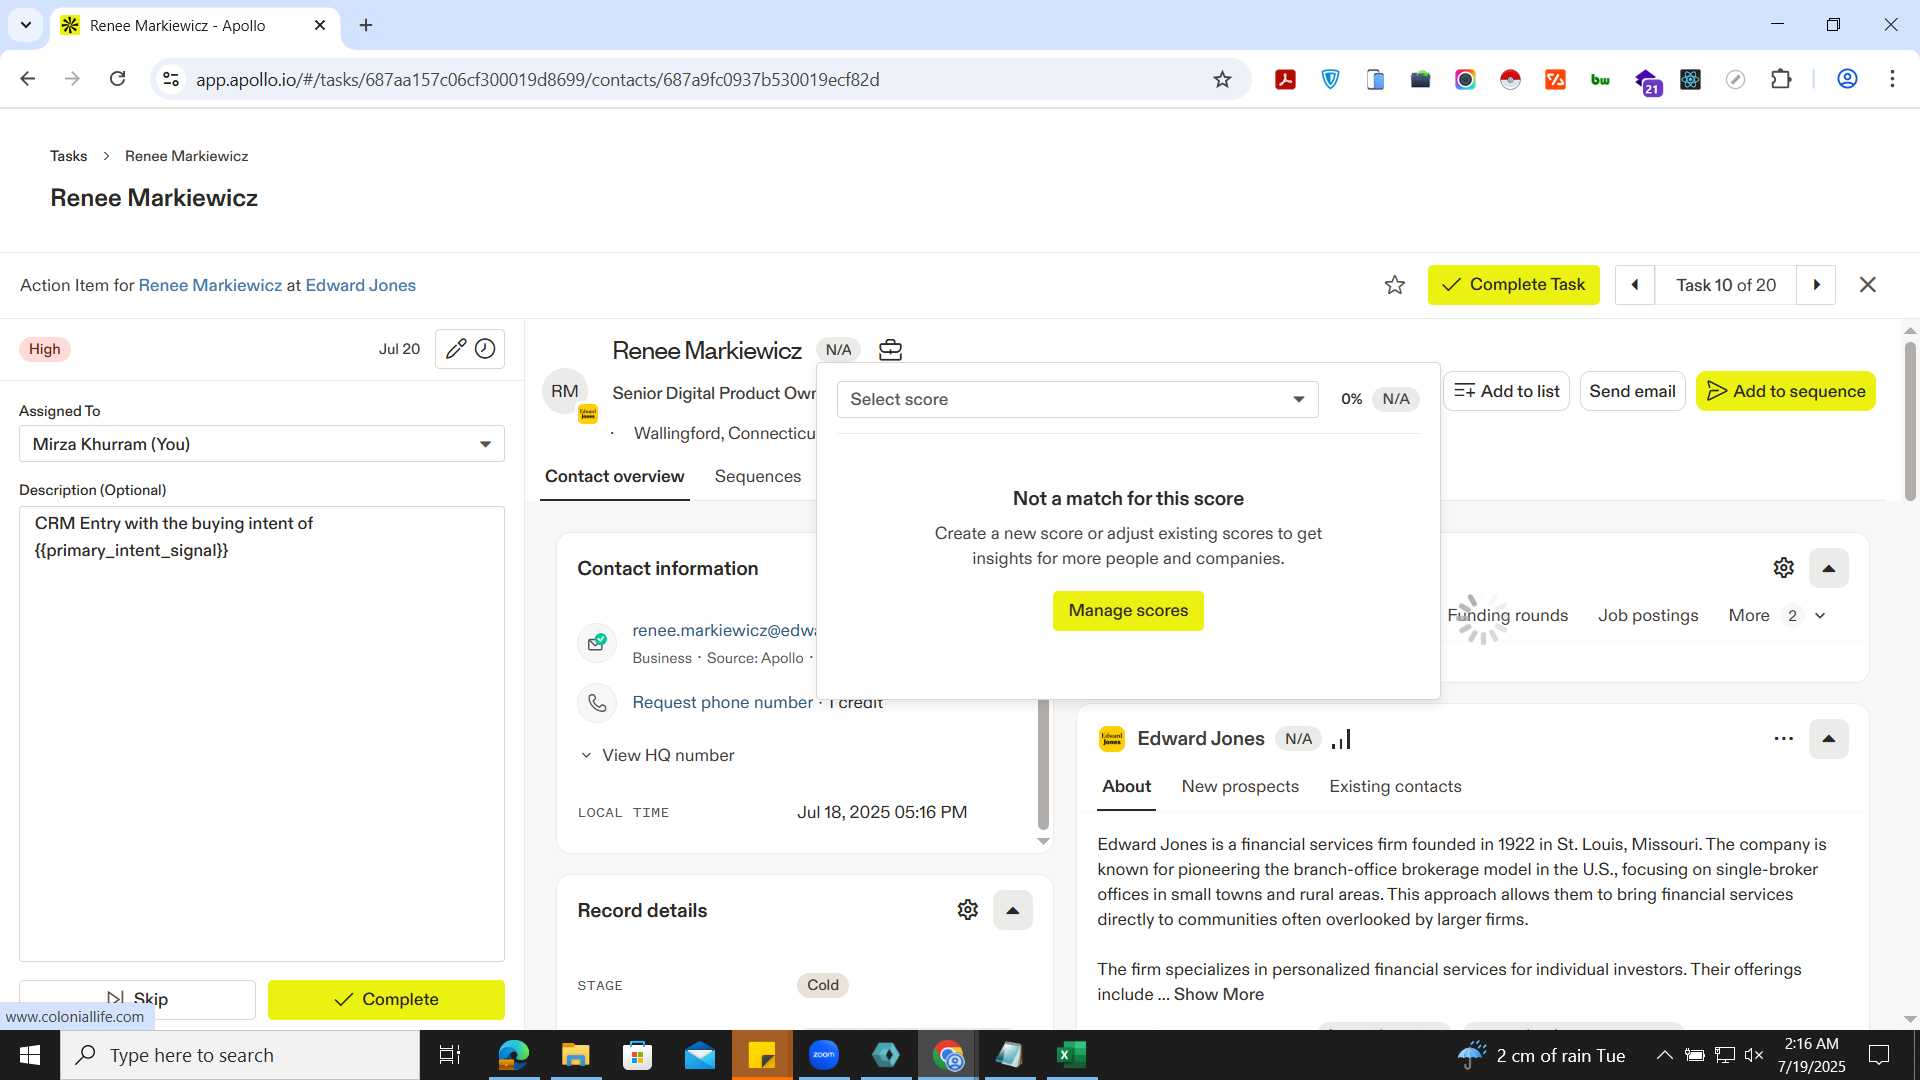
Task: Open Chrome tab search dropdown
Action: click(x=25, y=25)
